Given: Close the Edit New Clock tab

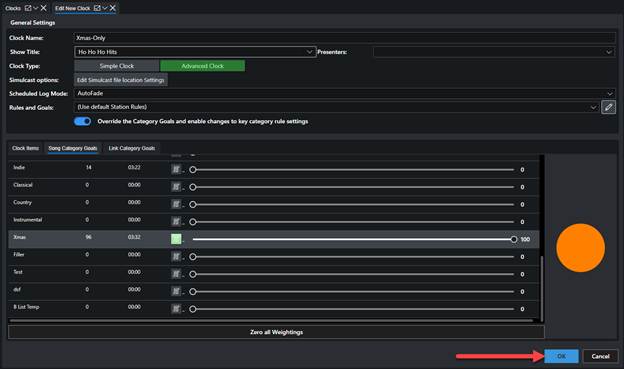Looking at the screenshot, I should (113, 8).
